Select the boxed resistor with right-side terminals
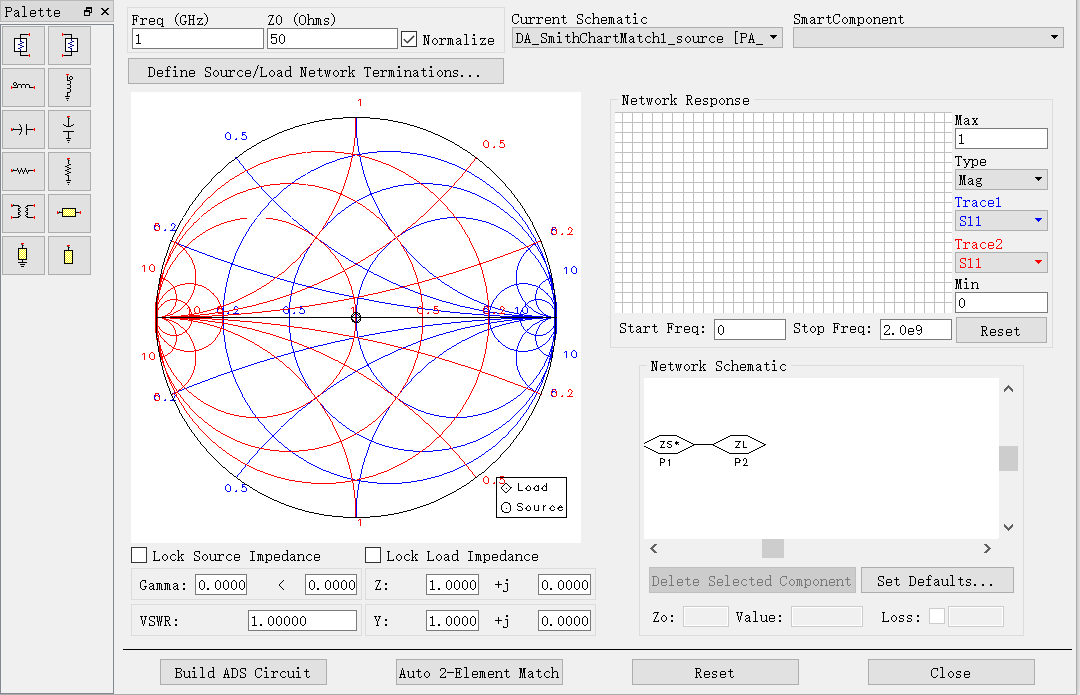 click(x=23, y=45)
